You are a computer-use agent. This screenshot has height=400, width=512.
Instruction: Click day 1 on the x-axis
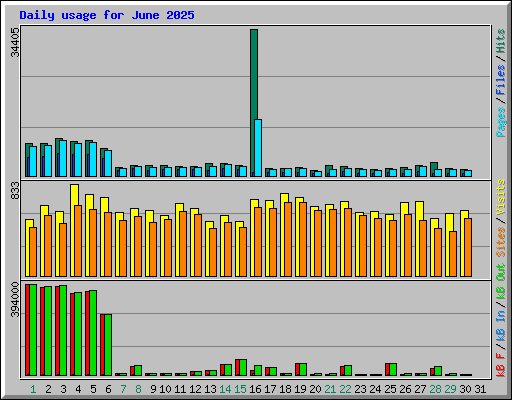33,389
